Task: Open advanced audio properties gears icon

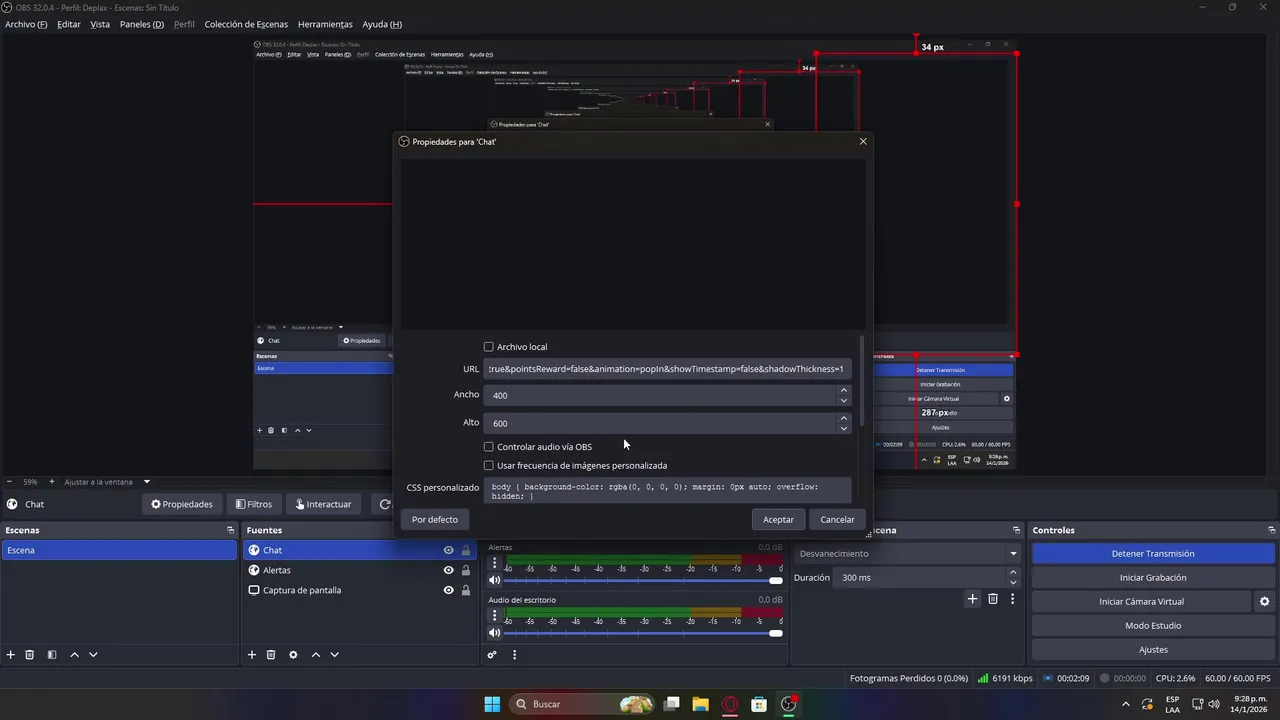Action: pyautogui.click(x=492, y=655)
